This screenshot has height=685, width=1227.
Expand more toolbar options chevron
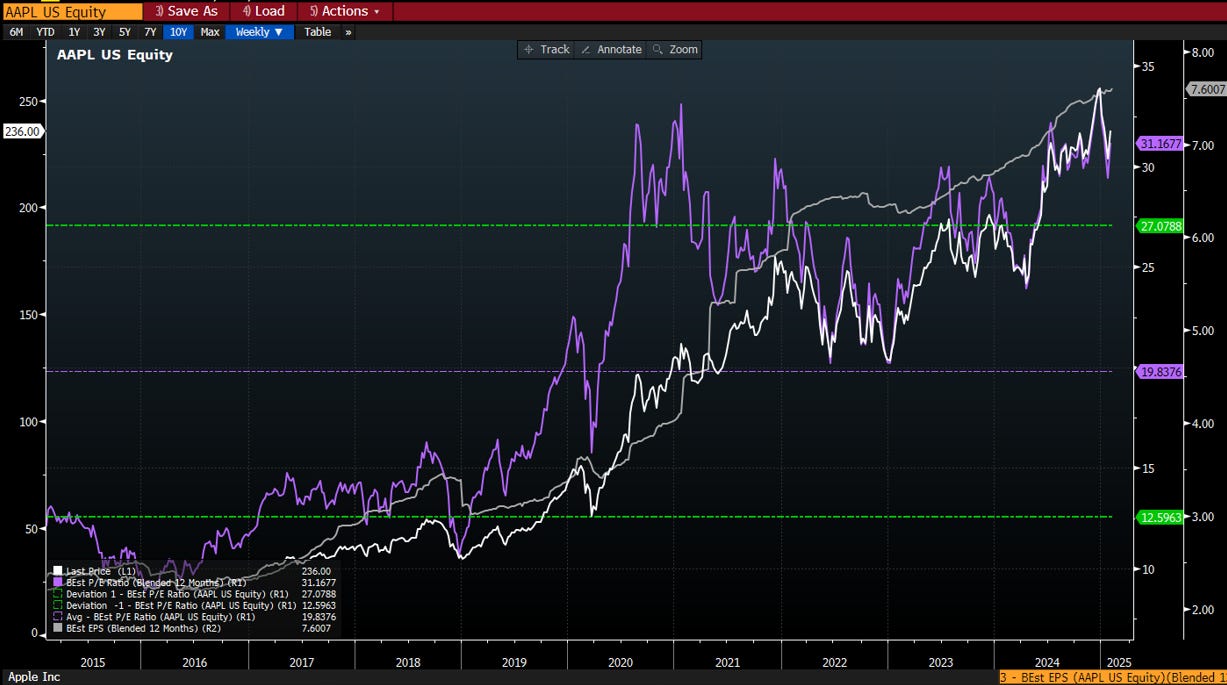(x=348, y=32)
